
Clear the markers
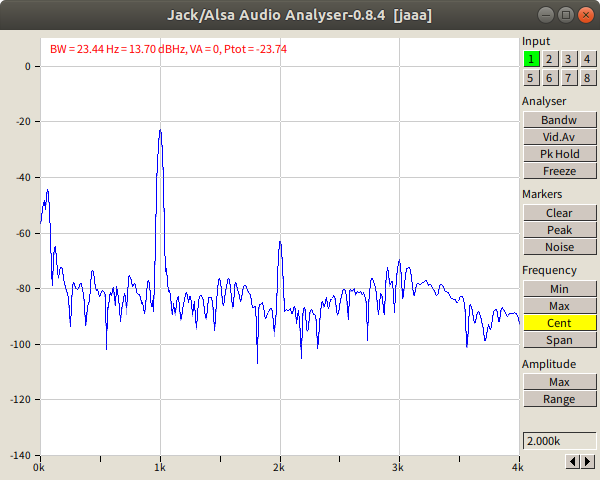coord(559,213)
